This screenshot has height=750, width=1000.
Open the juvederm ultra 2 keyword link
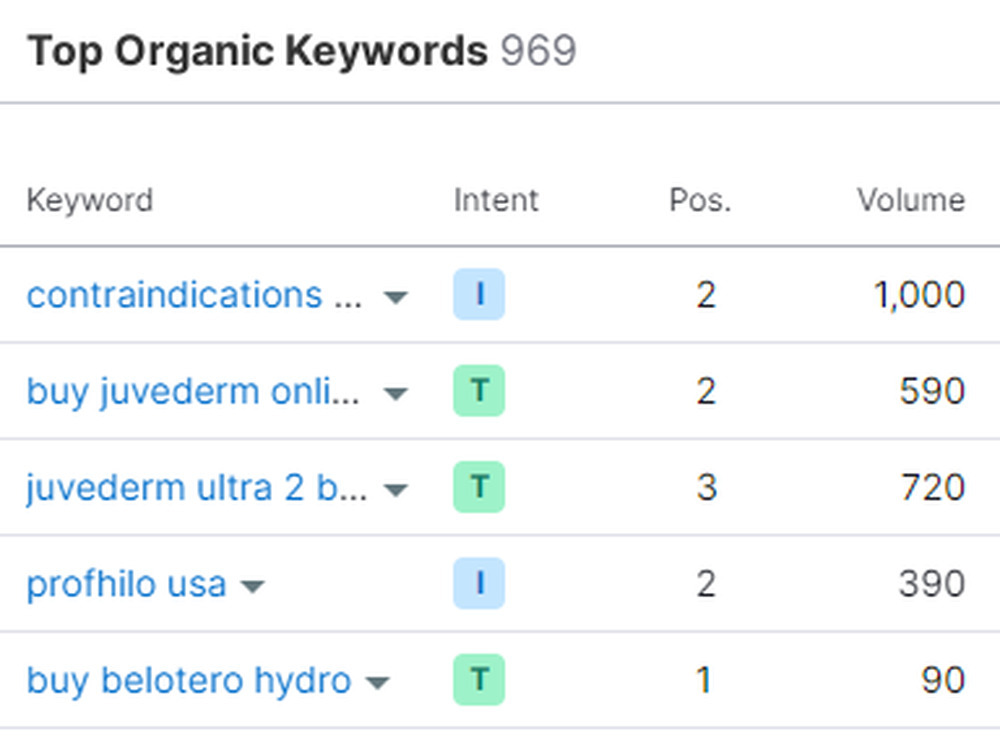tap(197, 487)
